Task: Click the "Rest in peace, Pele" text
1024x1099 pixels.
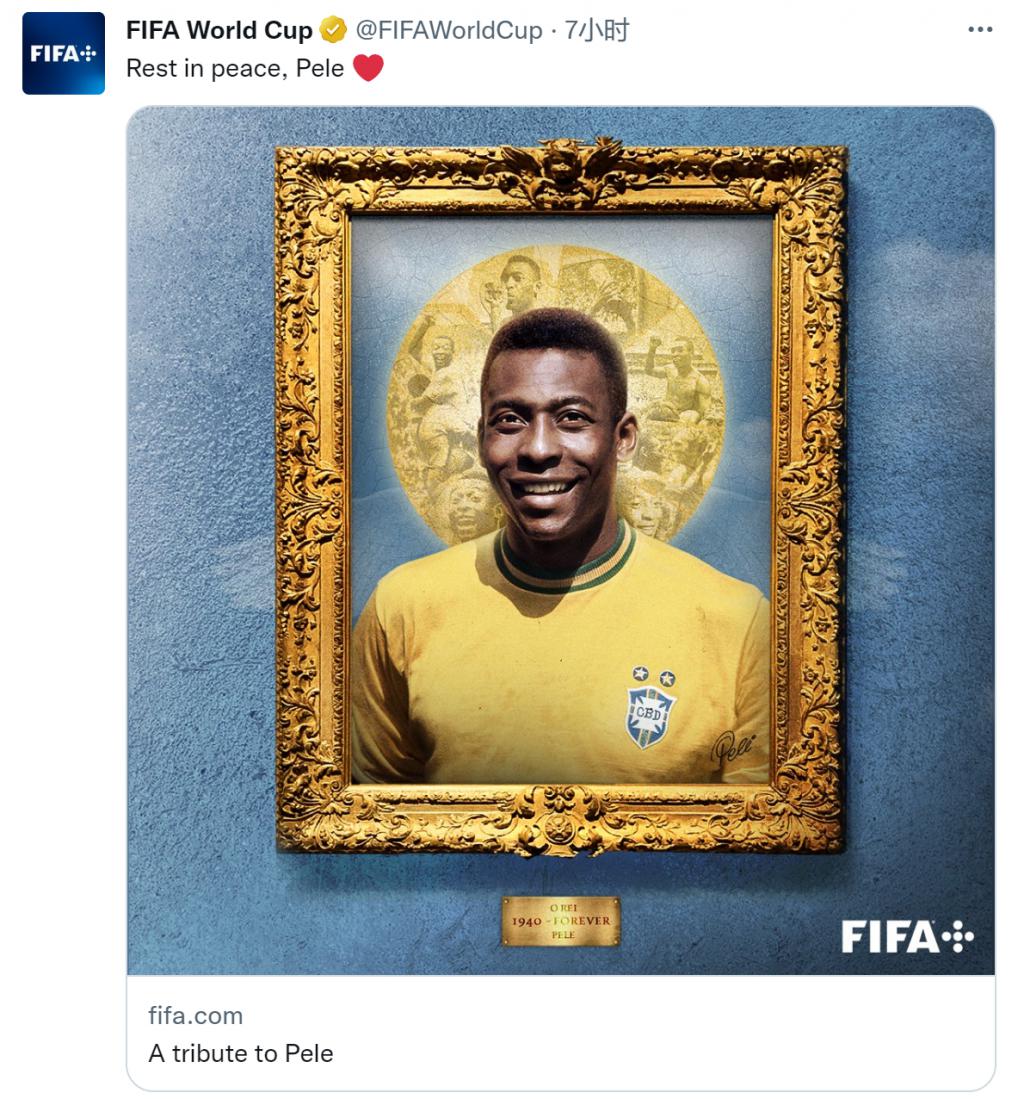Action: (235, 69)
